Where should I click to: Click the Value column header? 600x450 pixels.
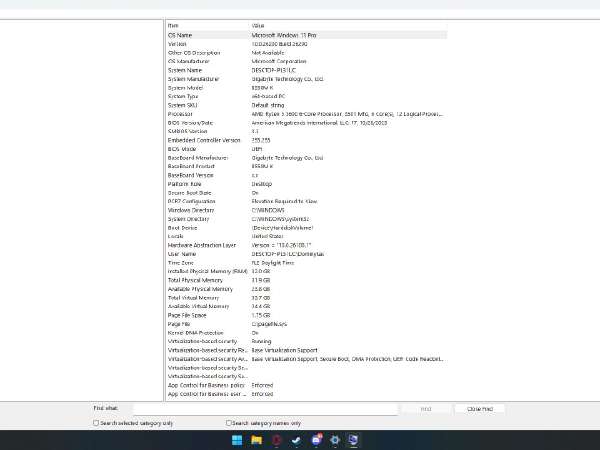(348, 26)
